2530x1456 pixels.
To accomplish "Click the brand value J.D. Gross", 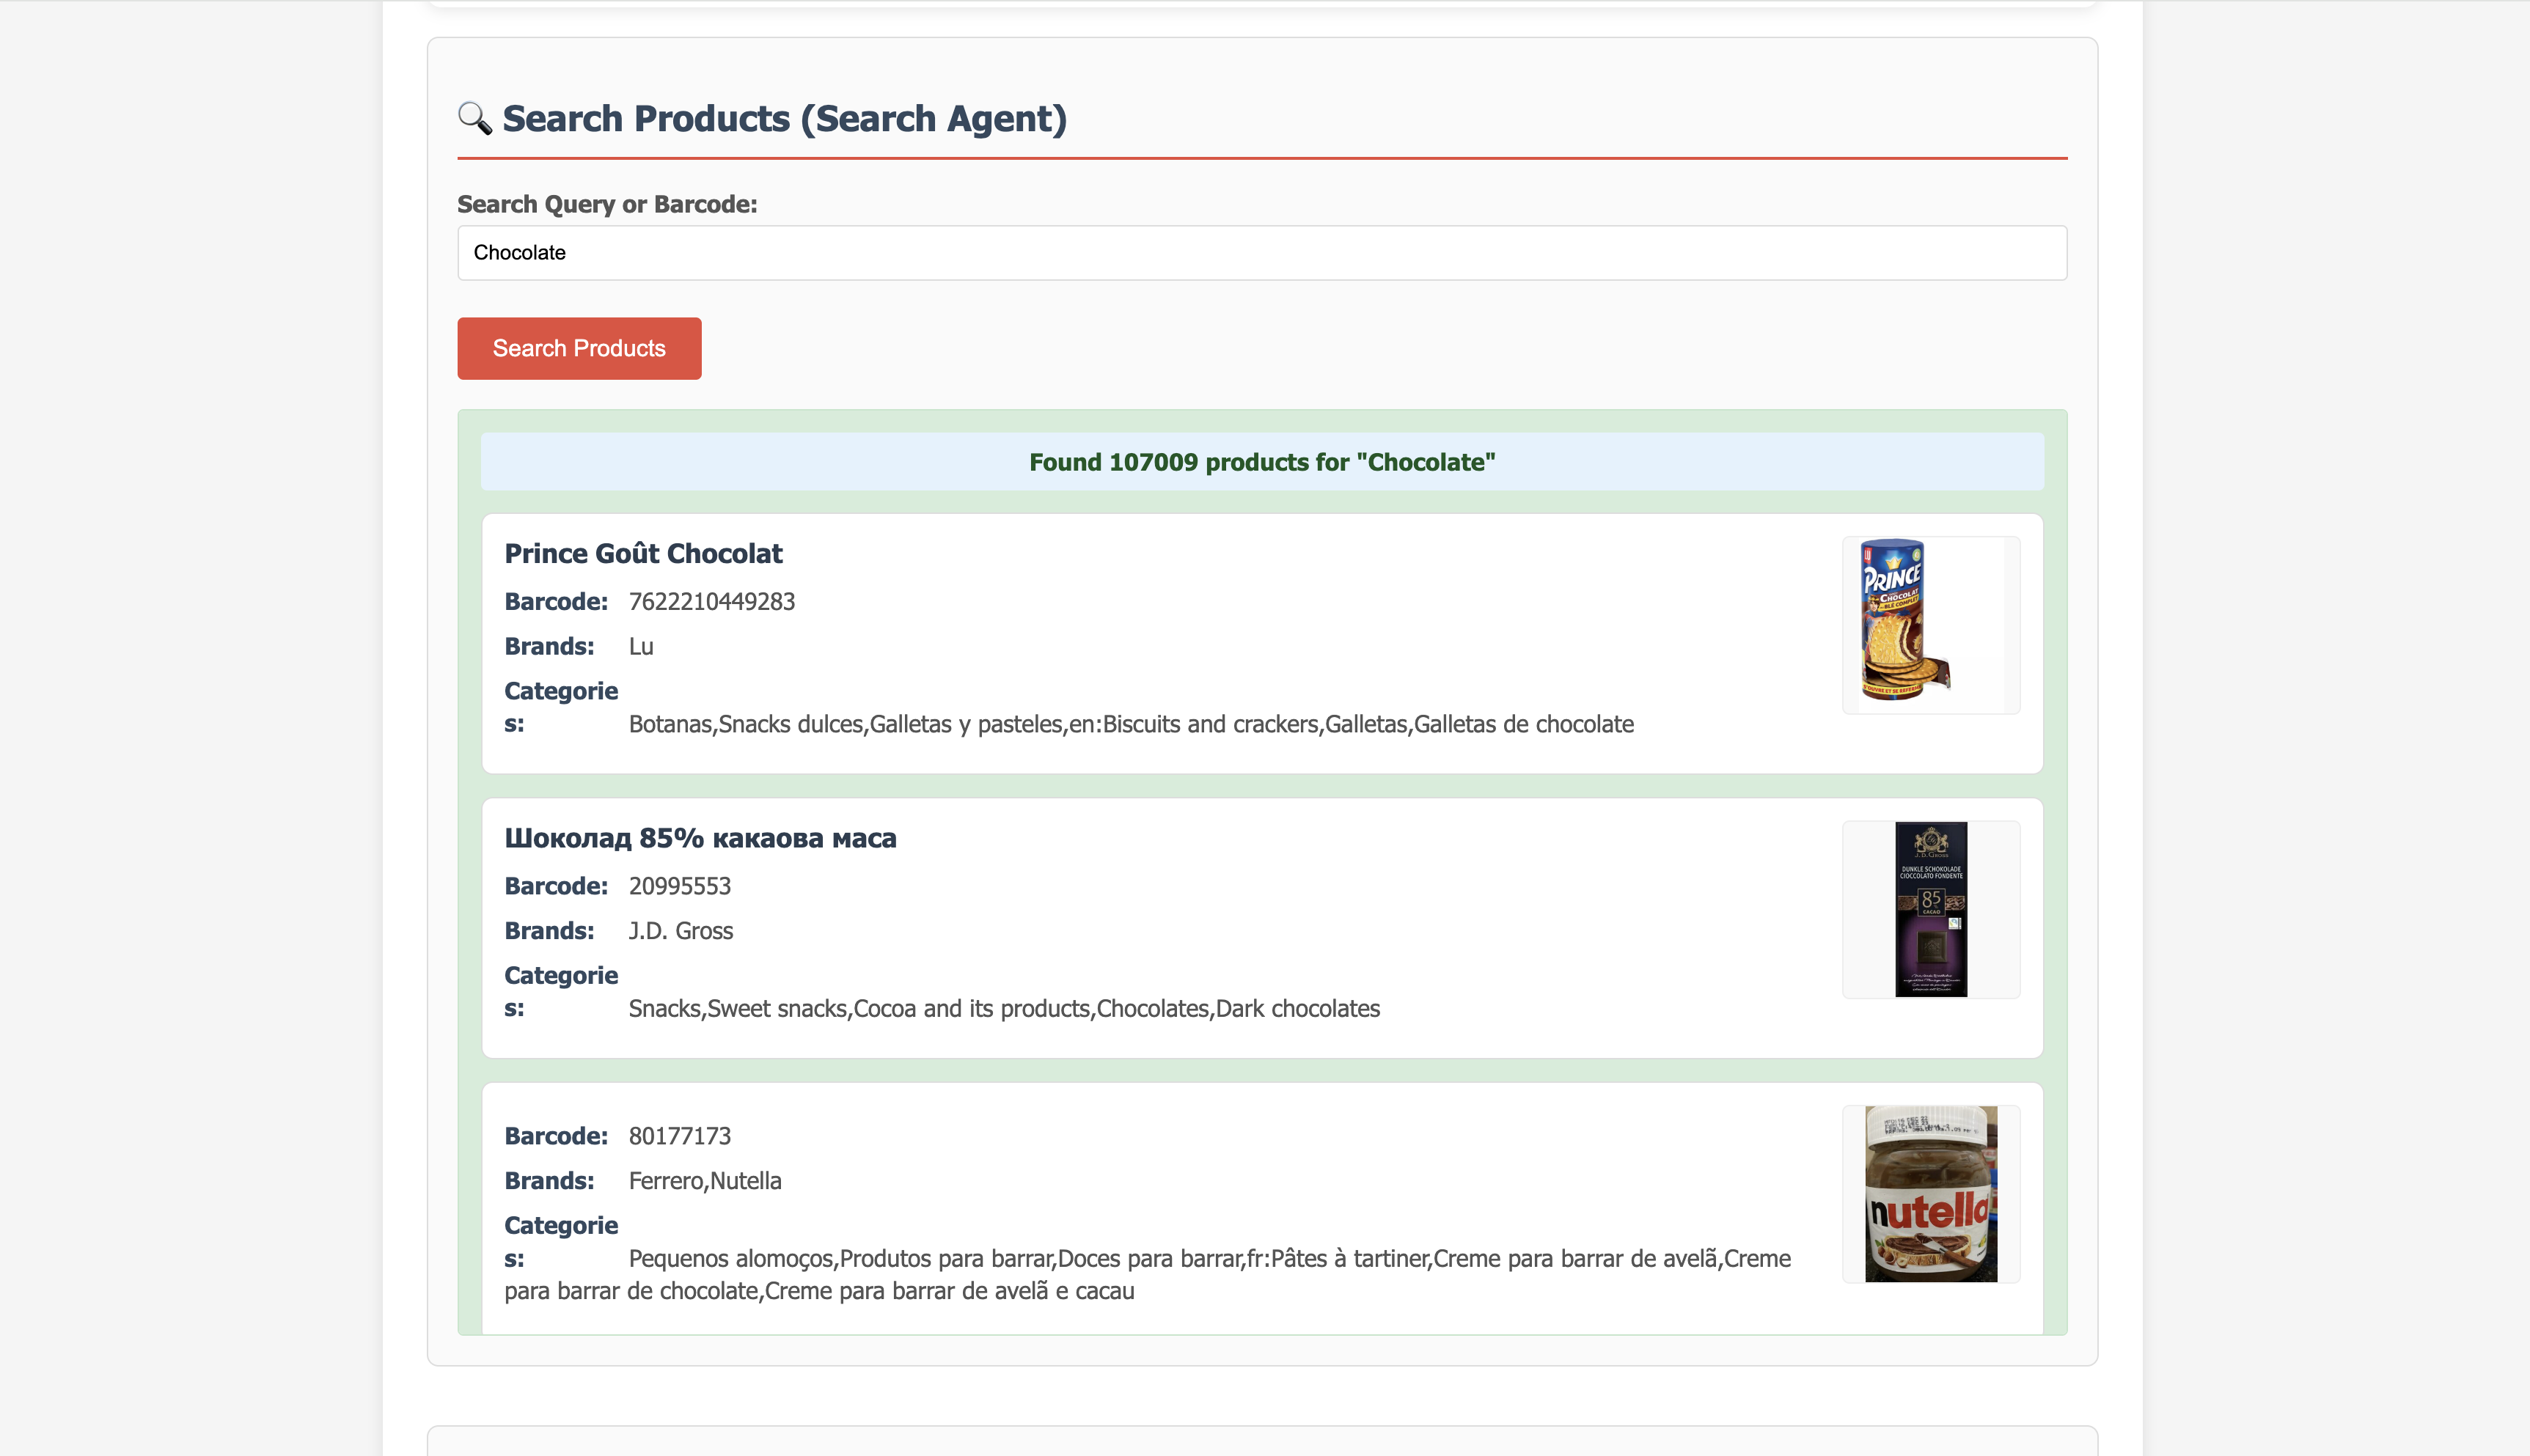I will coord(681,931).
